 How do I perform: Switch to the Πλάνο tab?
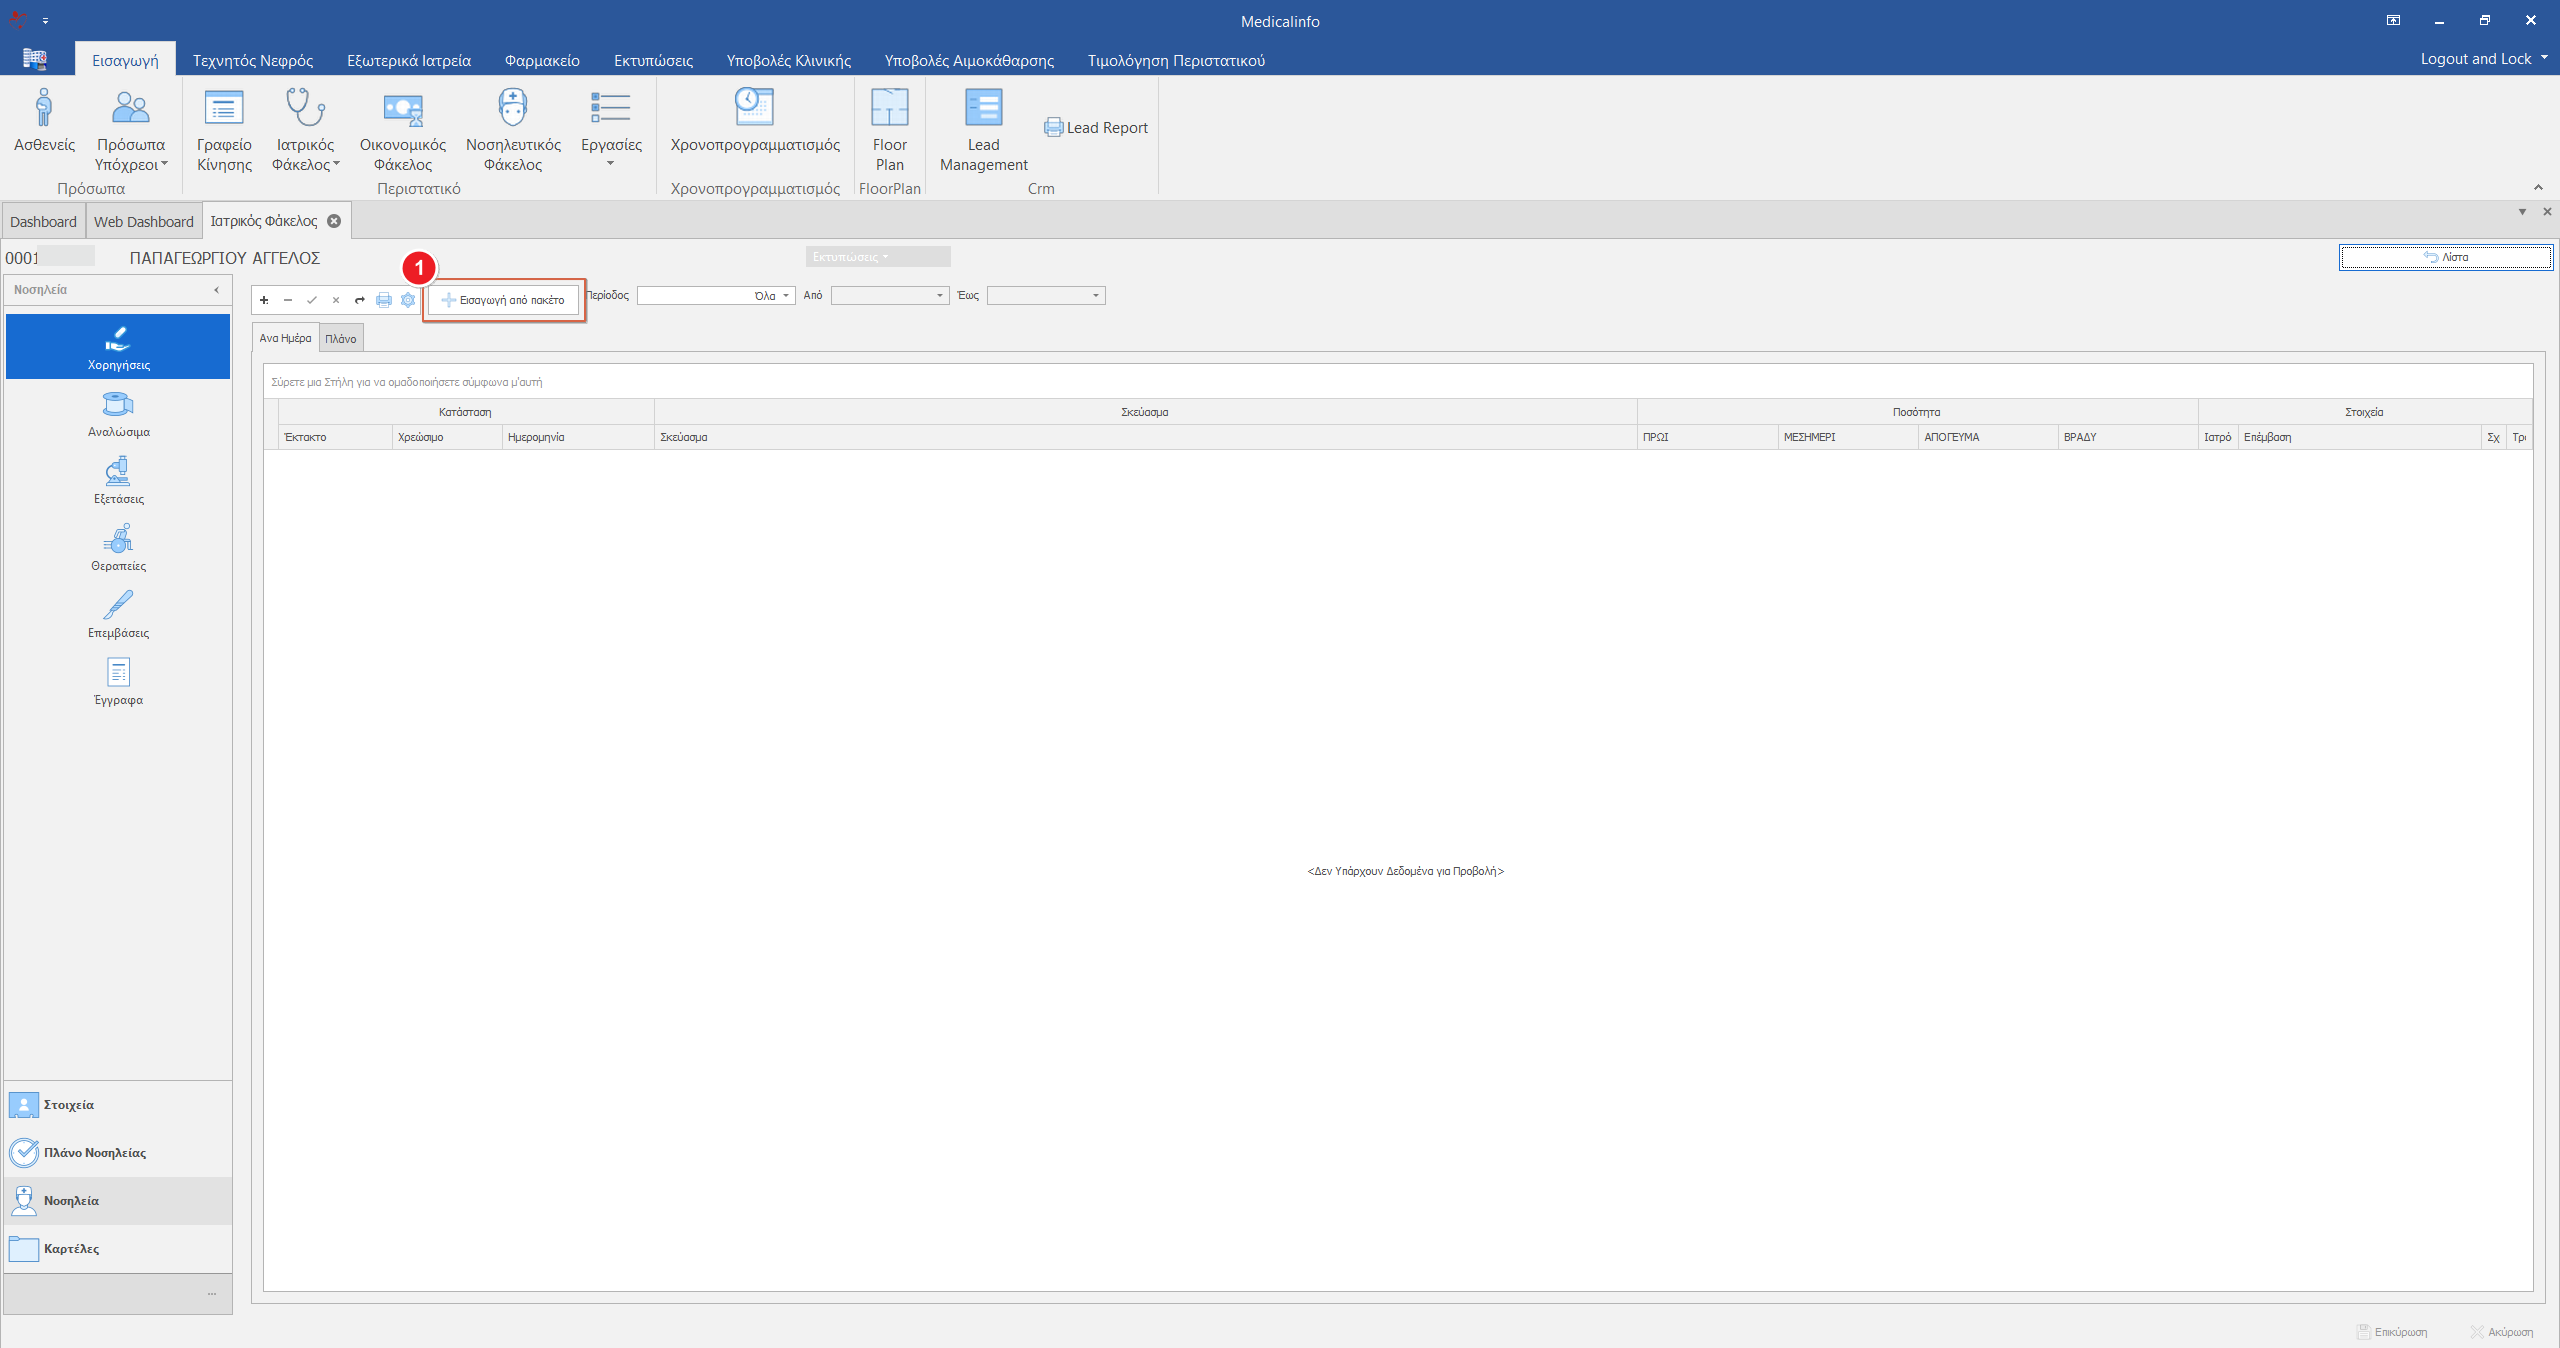tap(341, 339)
